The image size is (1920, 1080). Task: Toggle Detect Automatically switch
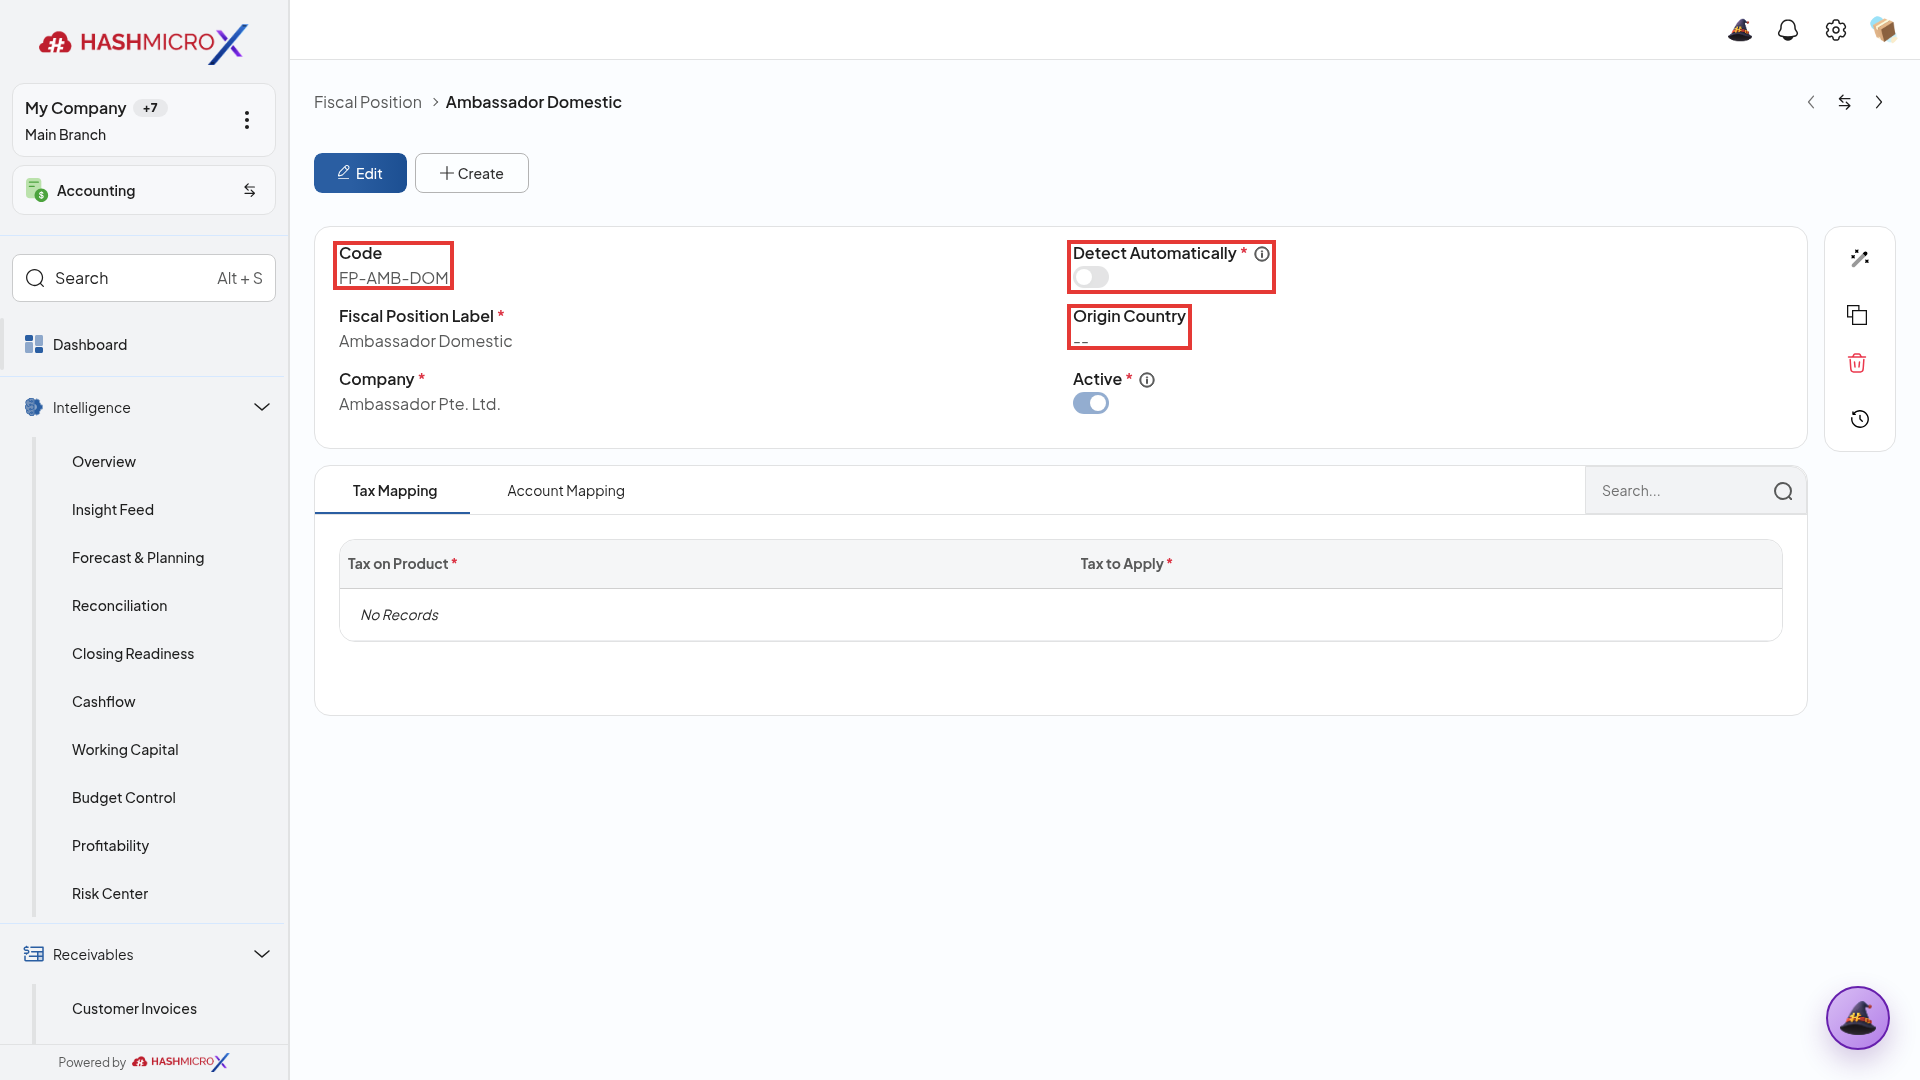[1091, 277]
